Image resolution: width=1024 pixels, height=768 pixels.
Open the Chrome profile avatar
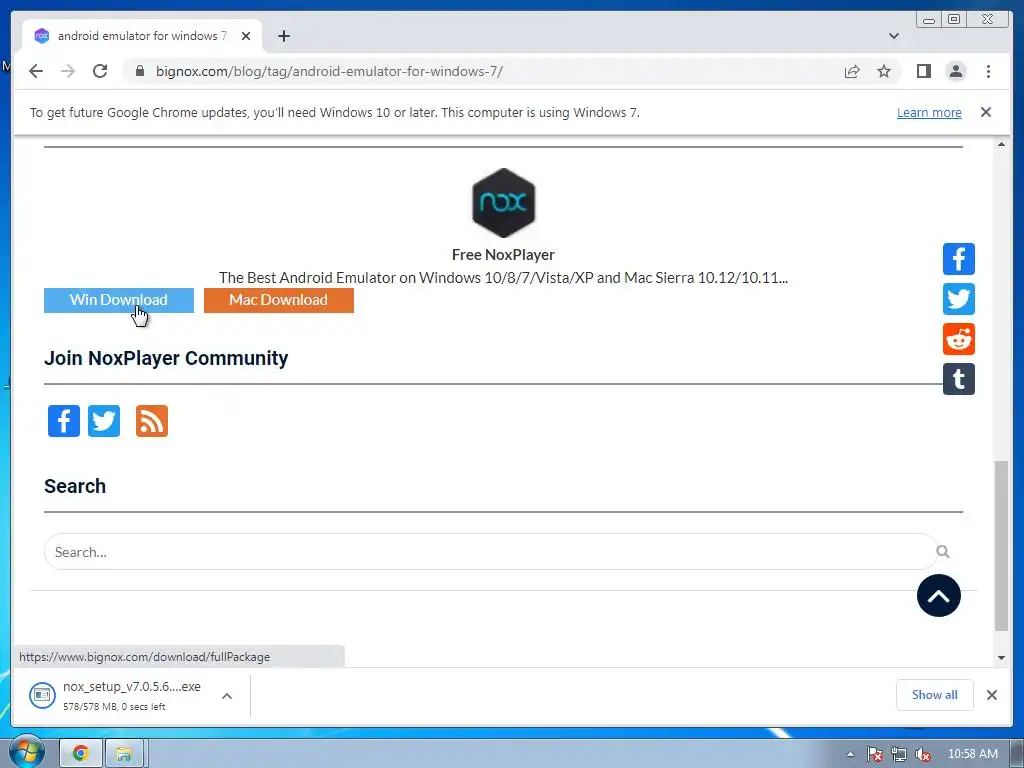point(956,71)
